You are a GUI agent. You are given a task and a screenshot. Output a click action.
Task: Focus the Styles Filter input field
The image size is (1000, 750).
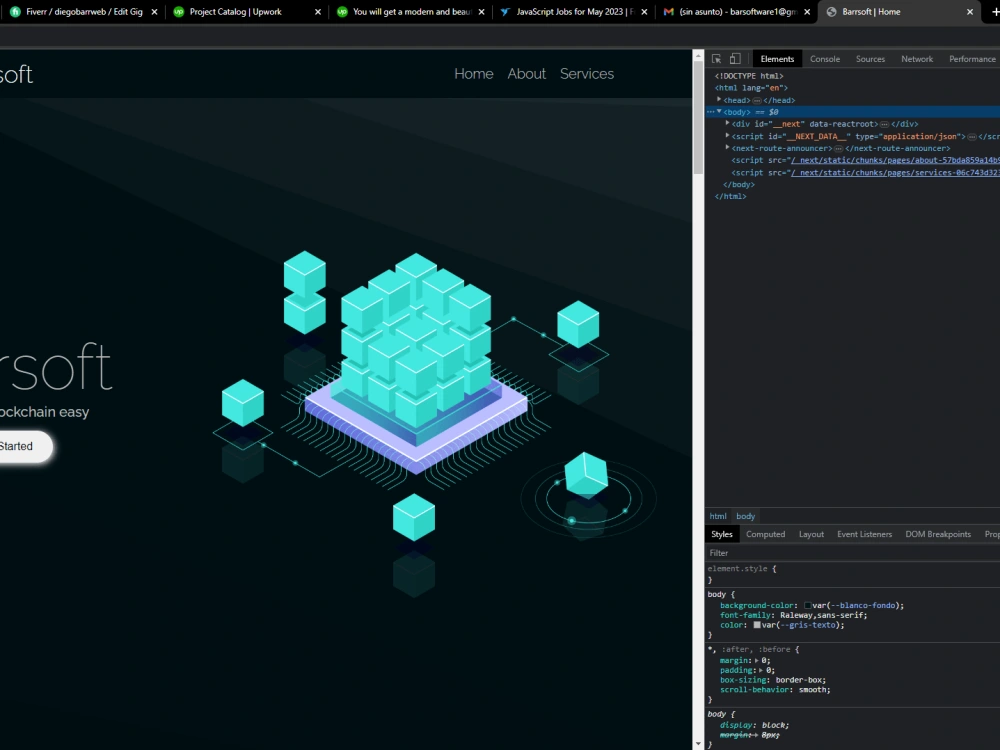[x=853, y=553]
